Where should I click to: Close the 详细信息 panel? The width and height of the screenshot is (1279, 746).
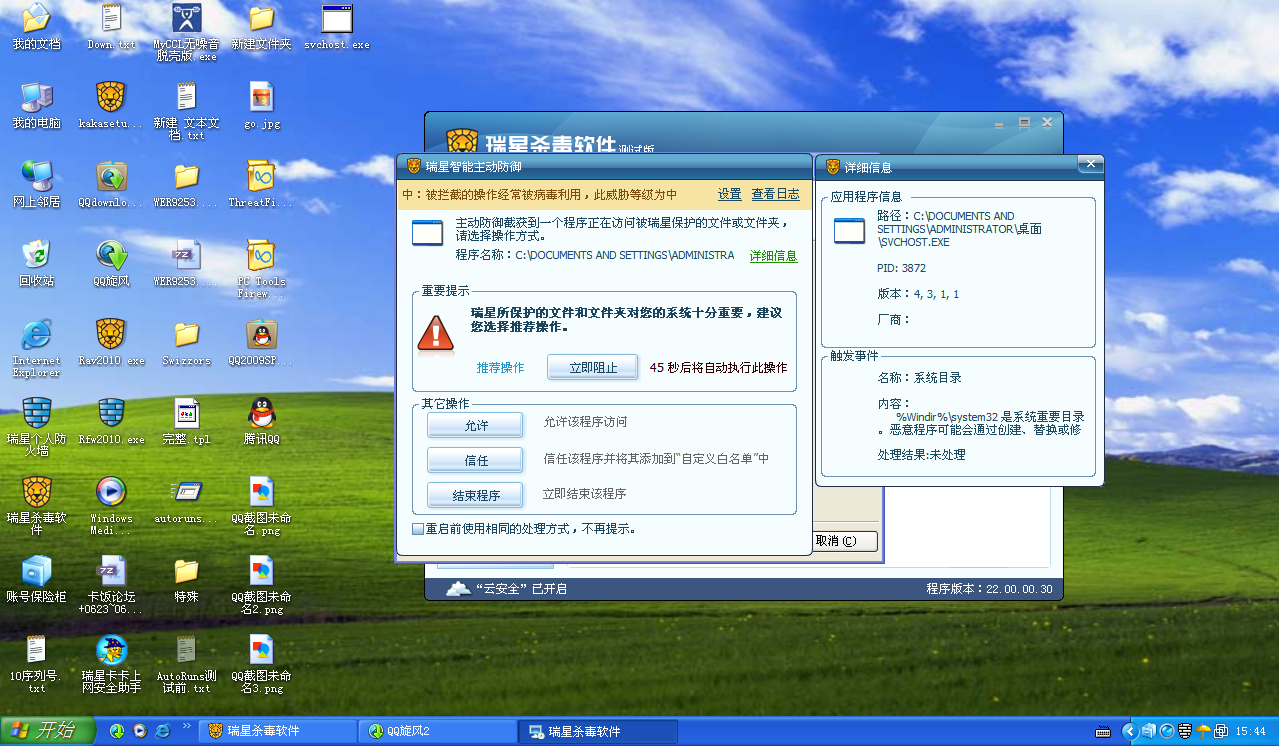[x=1091, y=163]
